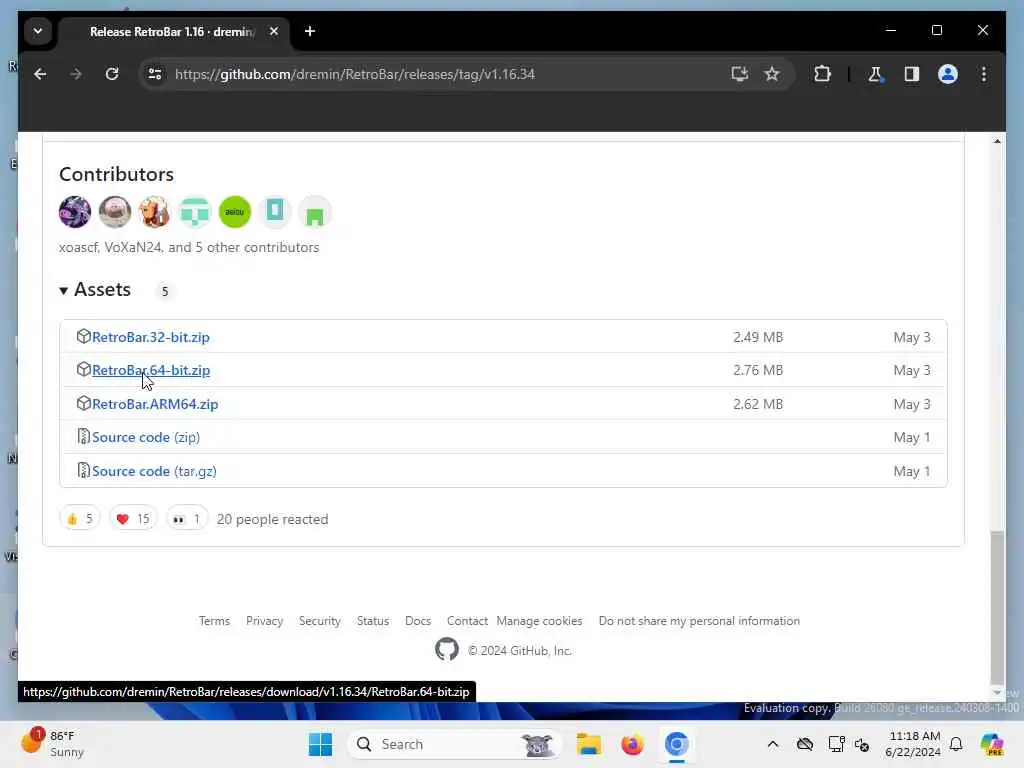The height and width of the screenshot is (768, 1024).
Task: Open the first purple contributor avatar
Action: pyautogui.click(x=75, y=212)
